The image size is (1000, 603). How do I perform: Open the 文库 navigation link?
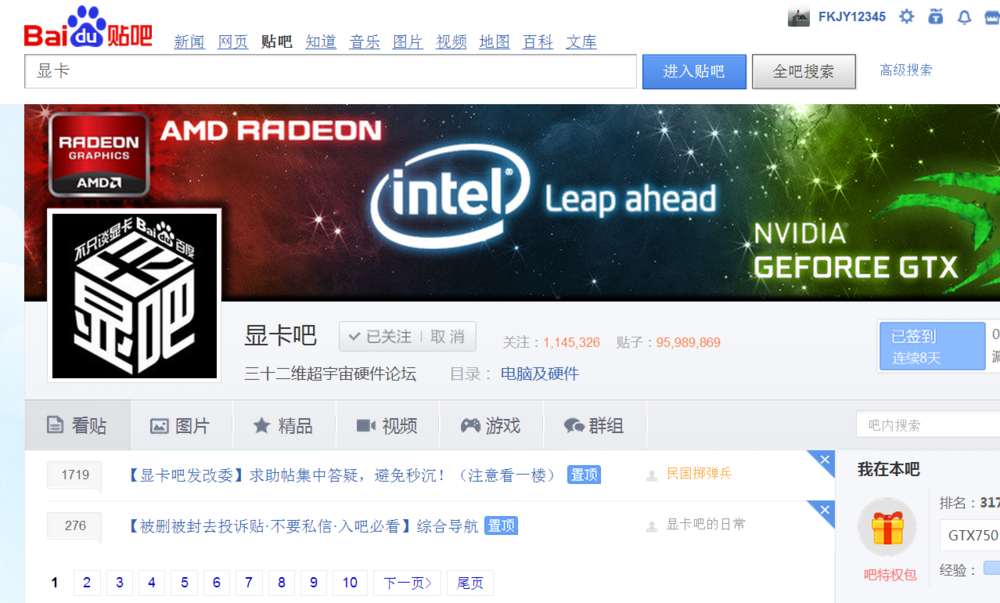click(582, 42)
